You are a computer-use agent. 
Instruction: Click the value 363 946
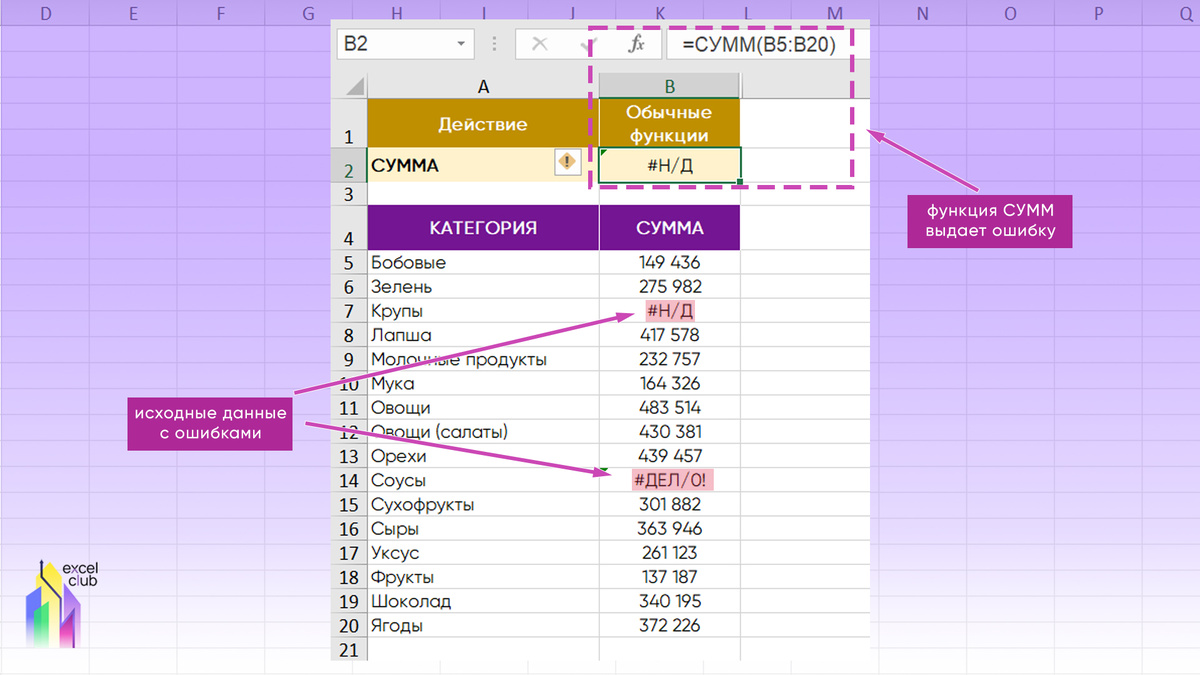click(670, 529)
